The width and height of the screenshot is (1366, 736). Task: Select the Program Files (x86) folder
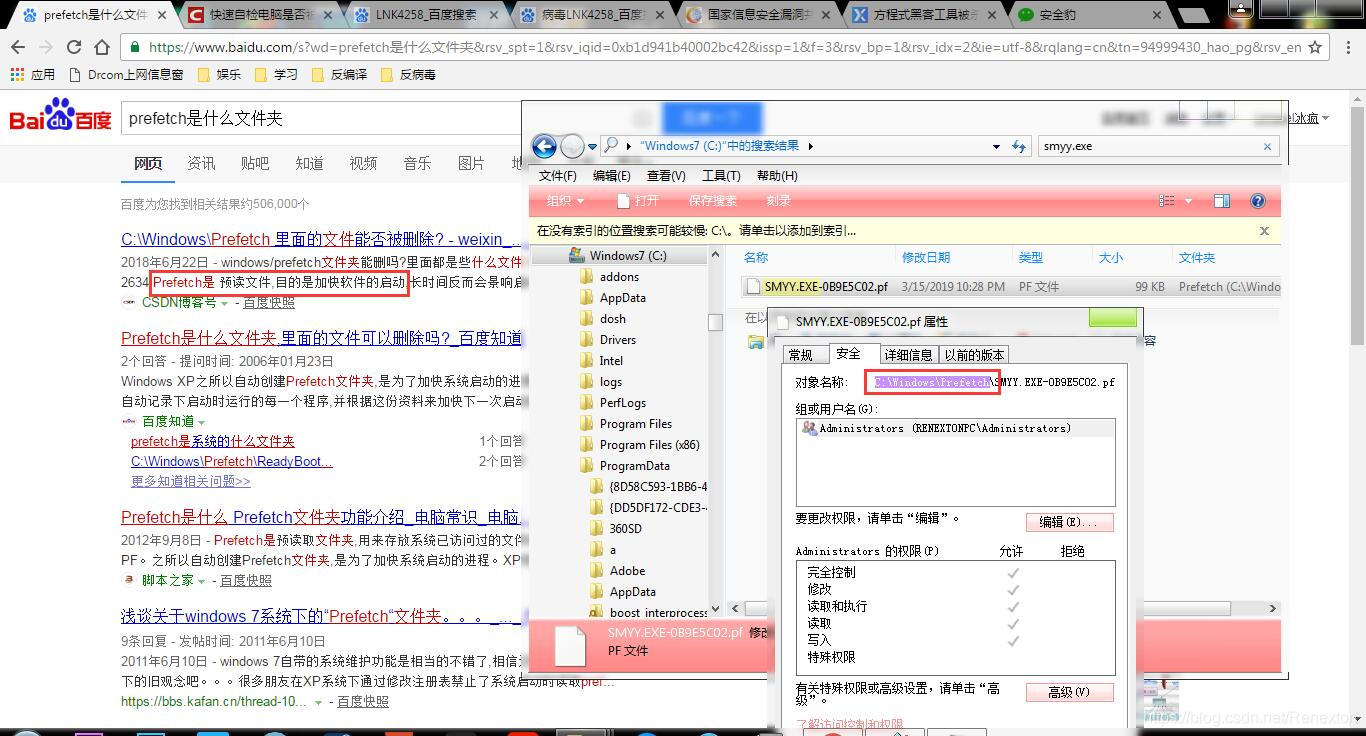(649, 444)
